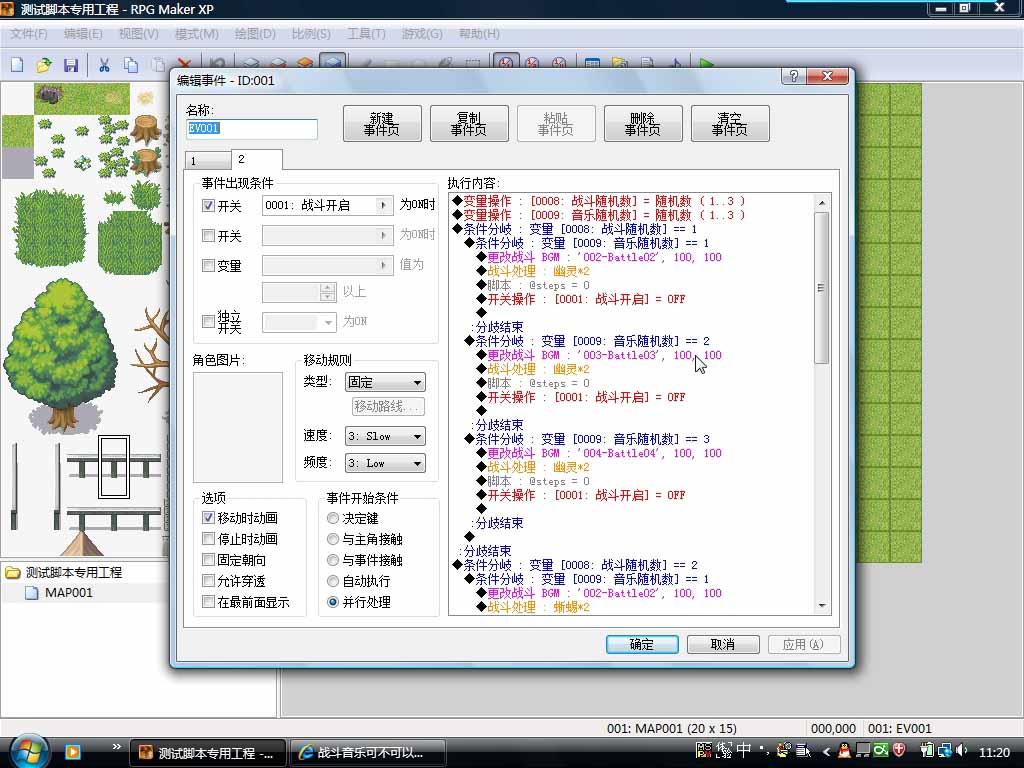
Task: Click the New project icon in main toolbar
Action: (x=17, y=65)
